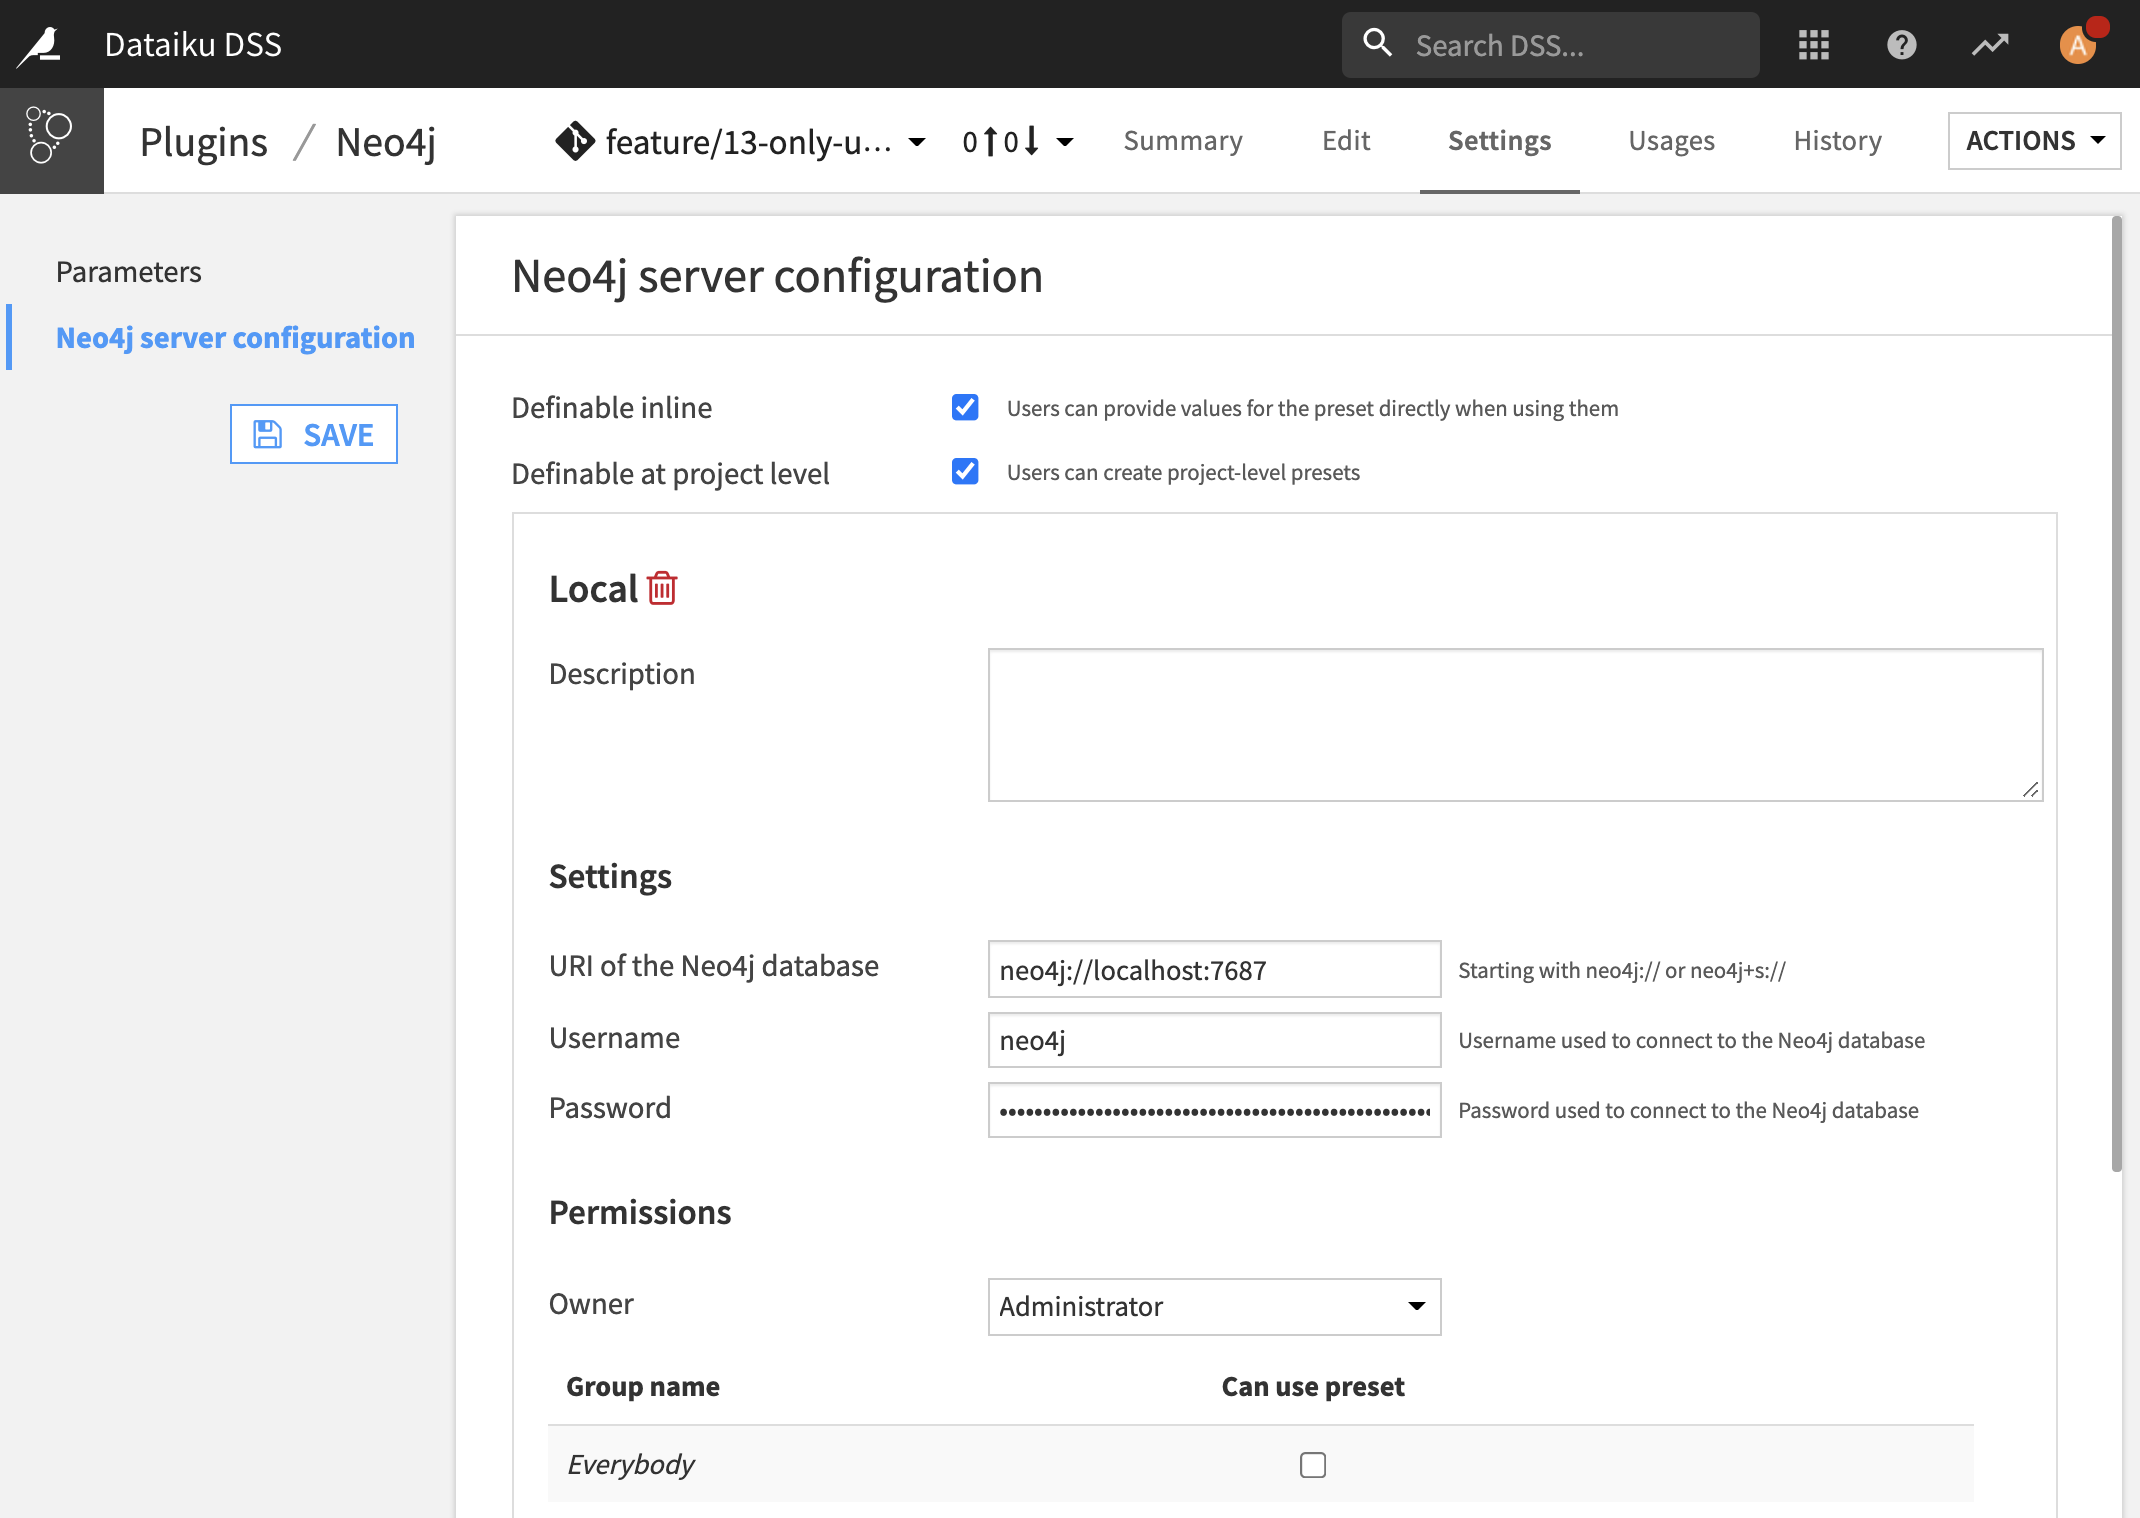Edit the URI of the Neo4j database field
The width and height of the screenshot is (2140, 1518).
(1214, 969)
